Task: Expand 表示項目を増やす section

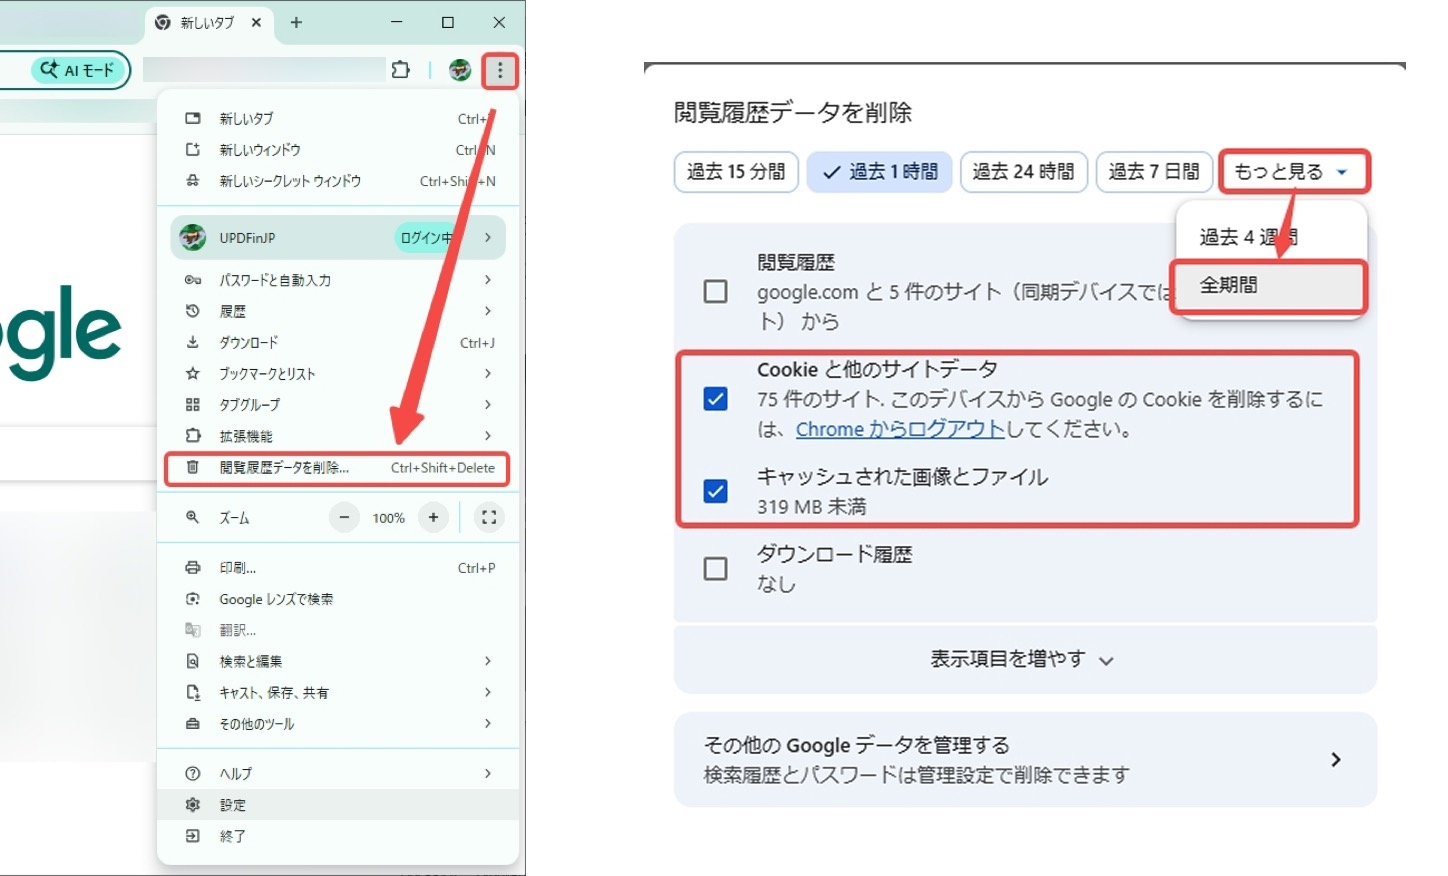Action: [1022, 659]
